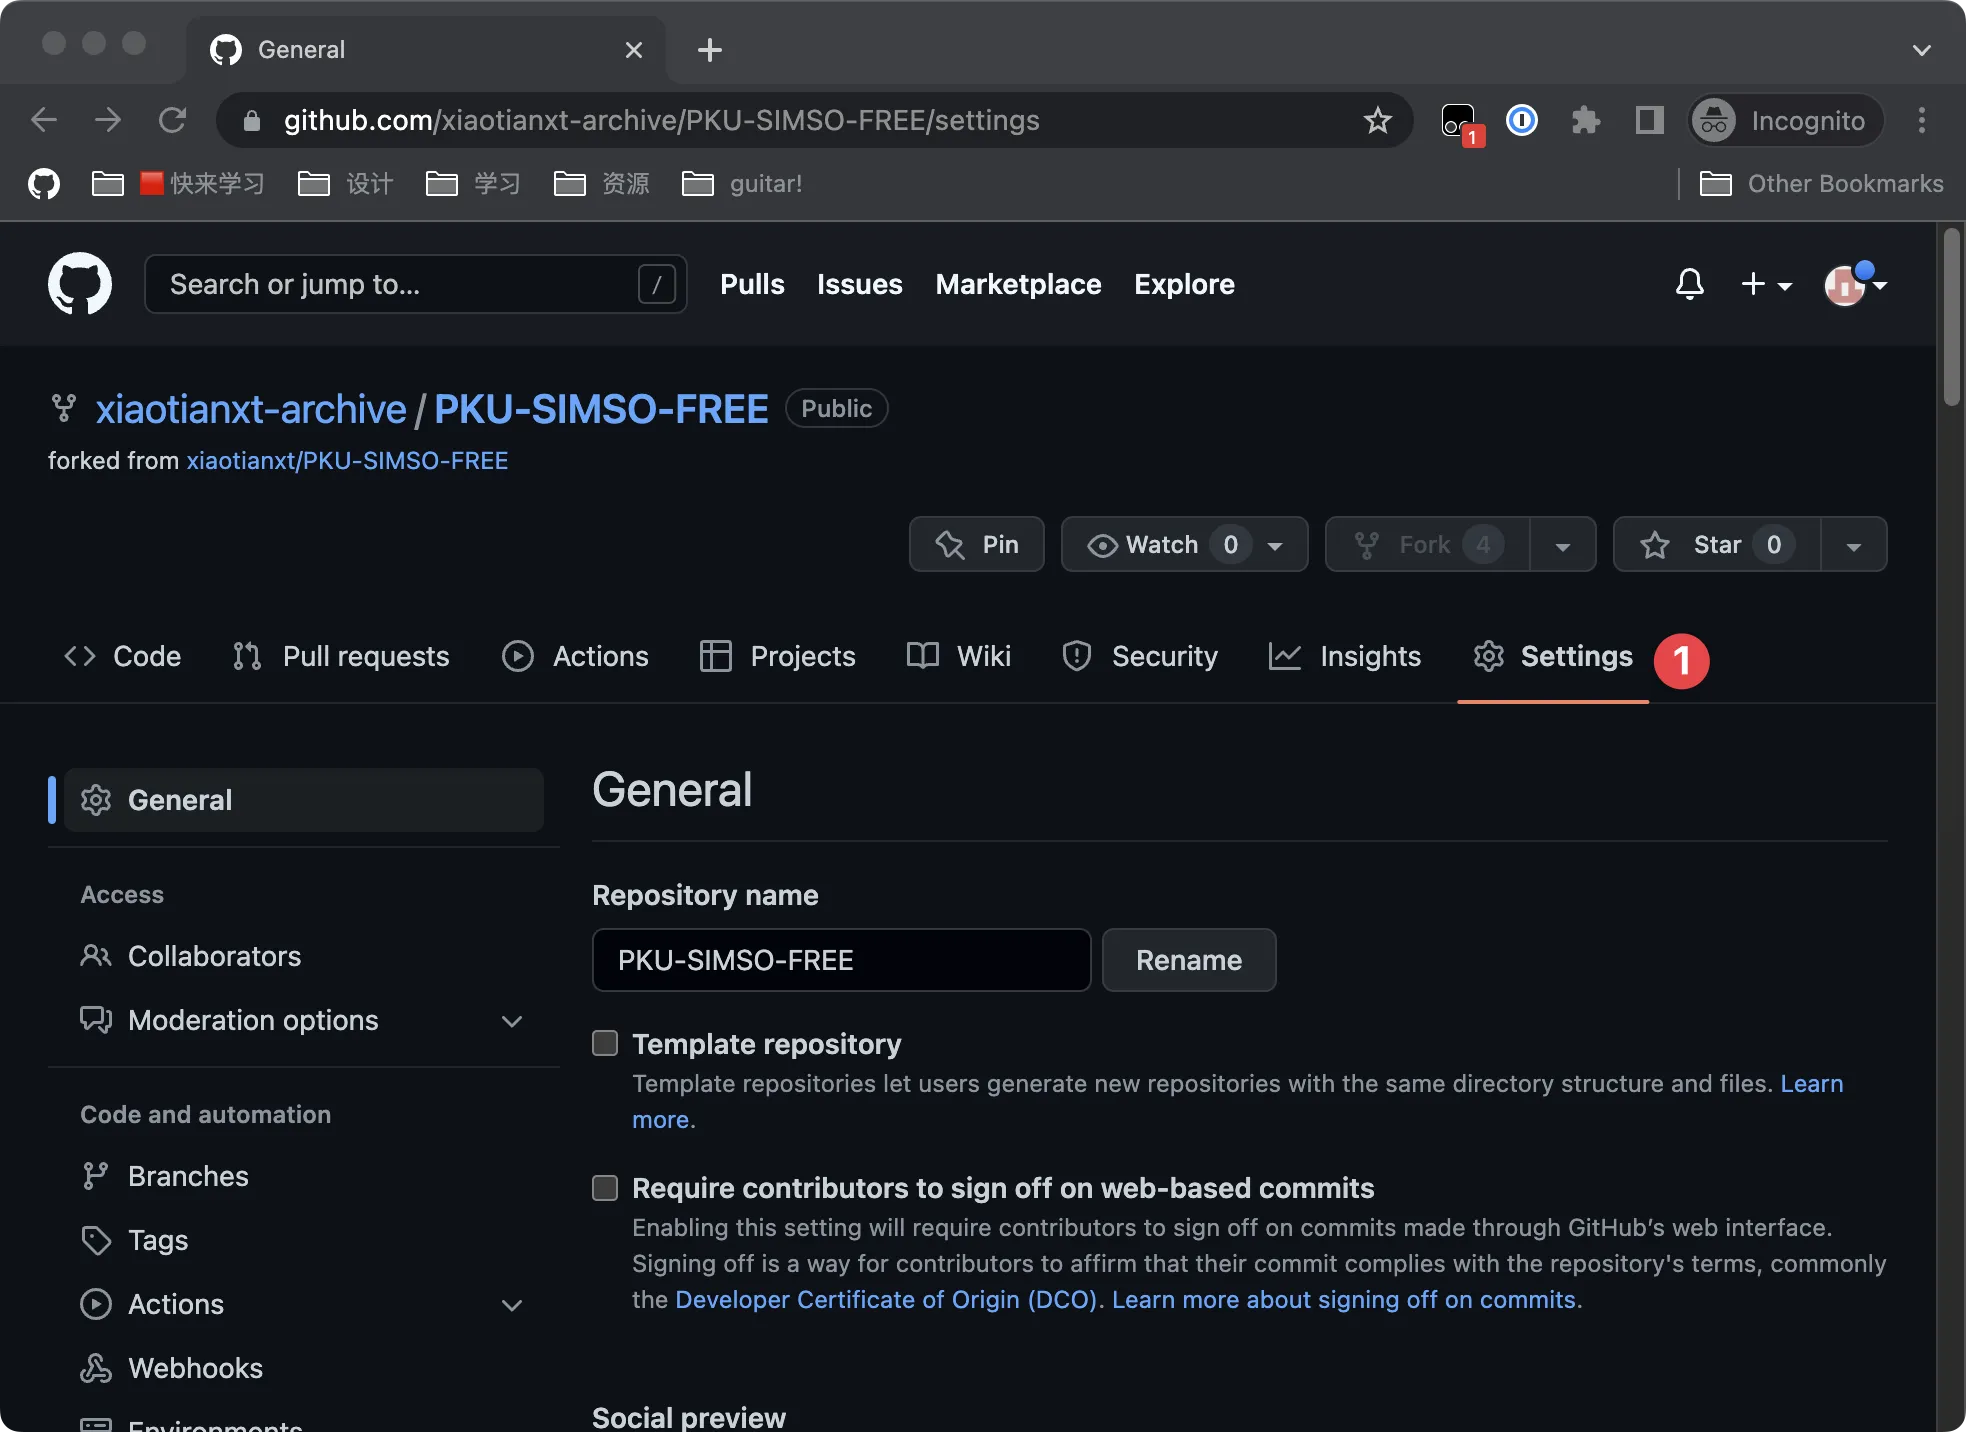Click the GitHub Octocat logo in header
This screenshot has height=1432, width=1966.
click(x=80, y=284)
